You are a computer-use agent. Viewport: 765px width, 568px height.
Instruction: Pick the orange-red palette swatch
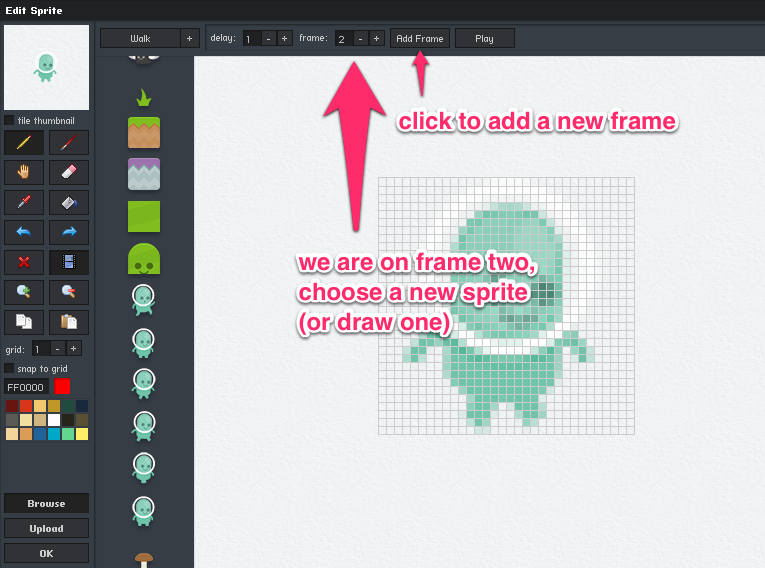pyautogui.click(x=26, y=406)
